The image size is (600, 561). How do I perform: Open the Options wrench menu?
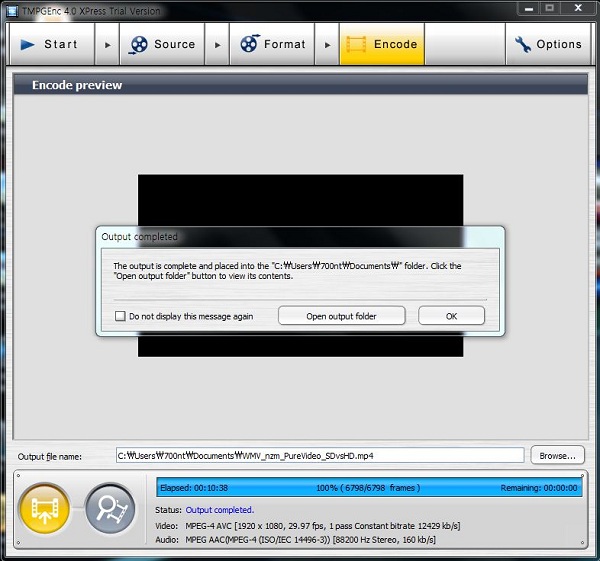coord(548,44)
